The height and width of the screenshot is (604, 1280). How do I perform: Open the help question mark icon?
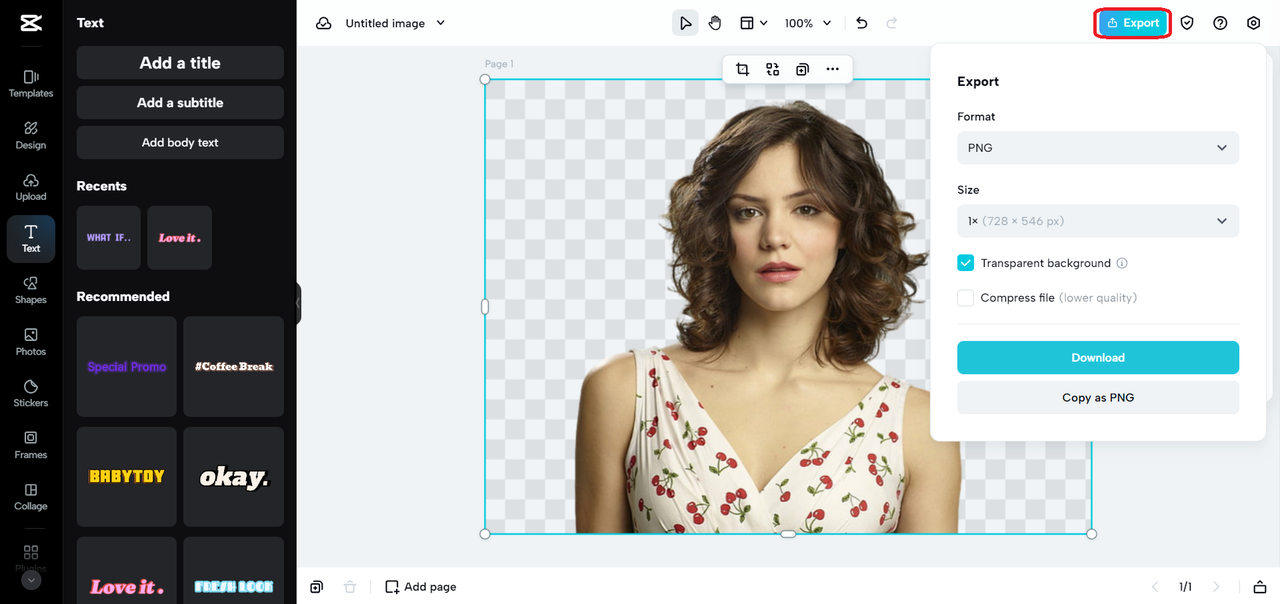coord(1220,23)
